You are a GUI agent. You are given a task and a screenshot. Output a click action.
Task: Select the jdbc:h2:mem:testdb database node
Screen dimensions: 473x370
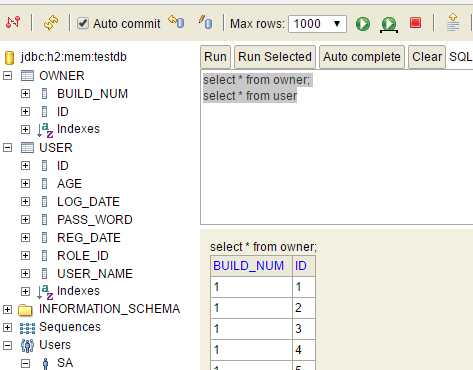[74, 57]
